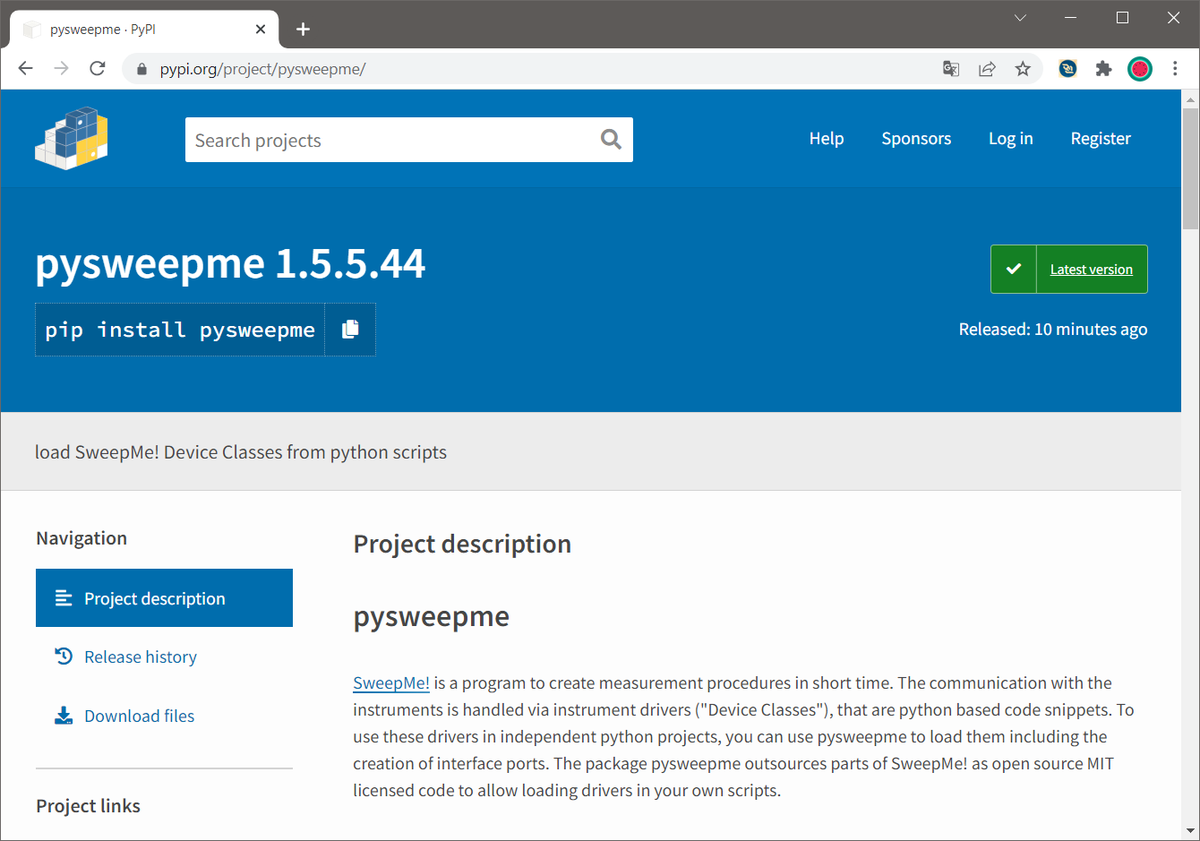Click the Project links heading
This screenshot has height=841, width=1200.
88,806
